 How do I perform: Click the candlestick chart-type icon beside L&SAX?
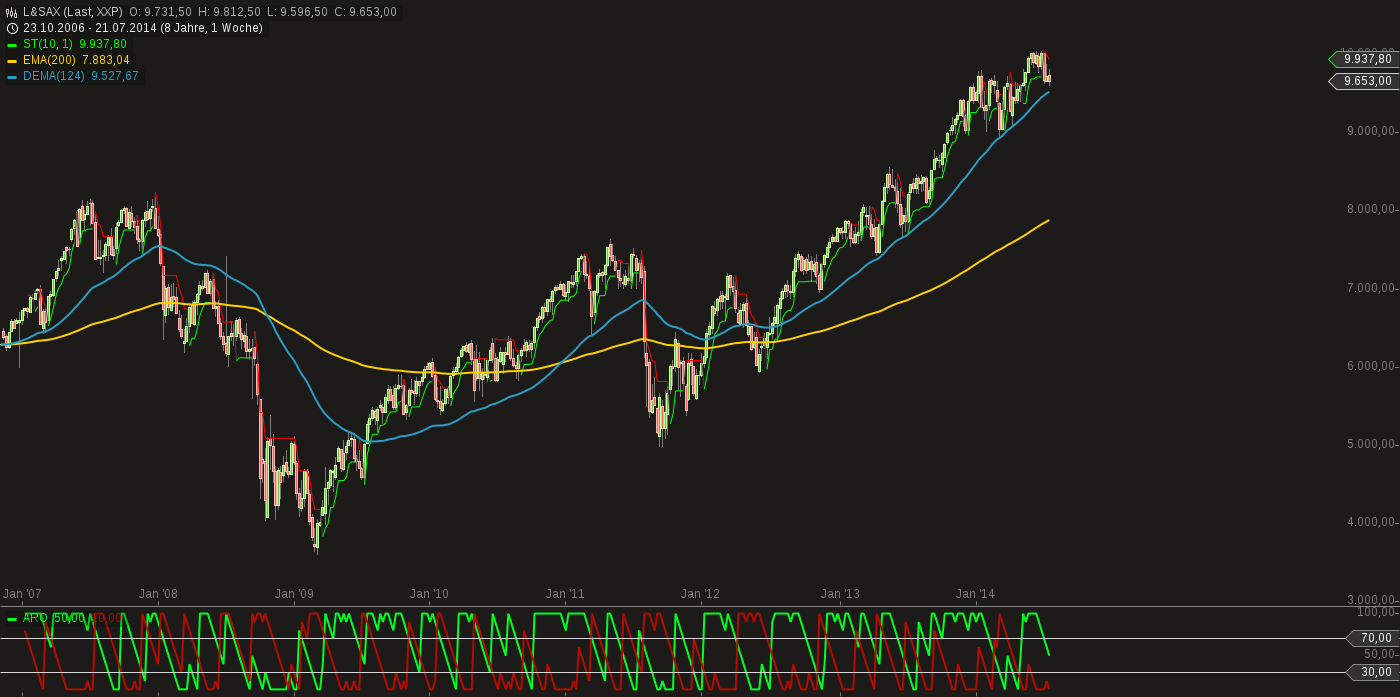(12, 12)
